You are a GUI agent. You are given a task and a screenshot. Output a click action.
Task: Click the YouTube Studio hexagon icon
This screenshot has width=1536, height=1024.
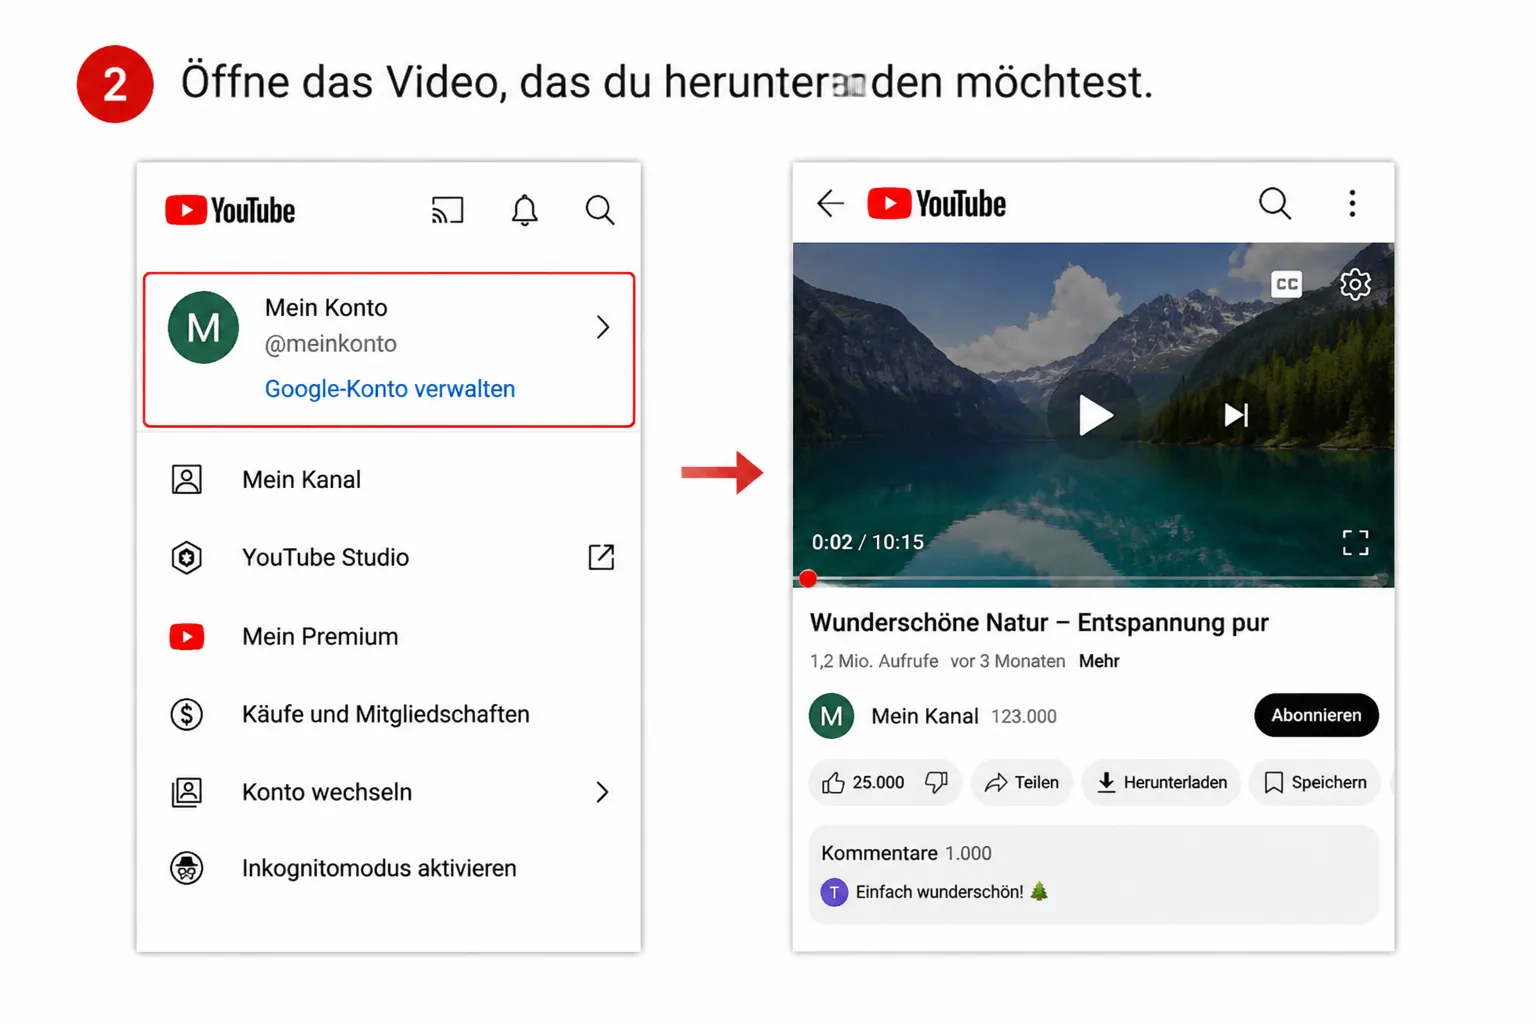187,557
